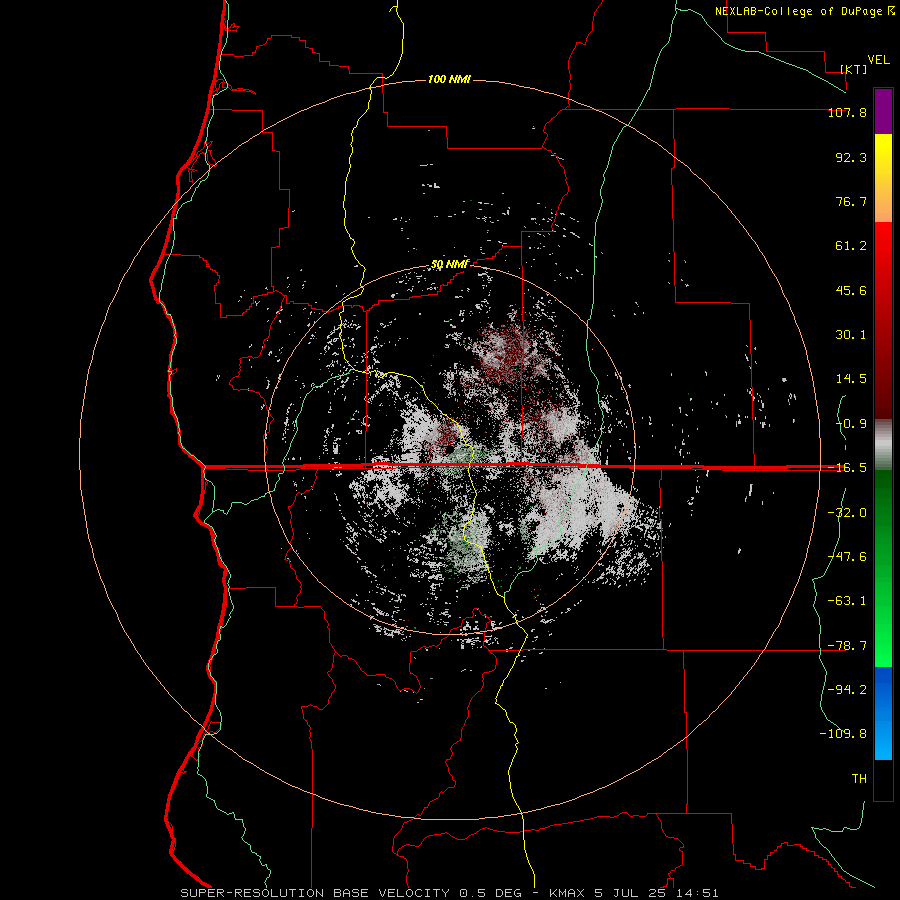
Task: Click the -47.6 legend value
Action: tap(847, 557)
